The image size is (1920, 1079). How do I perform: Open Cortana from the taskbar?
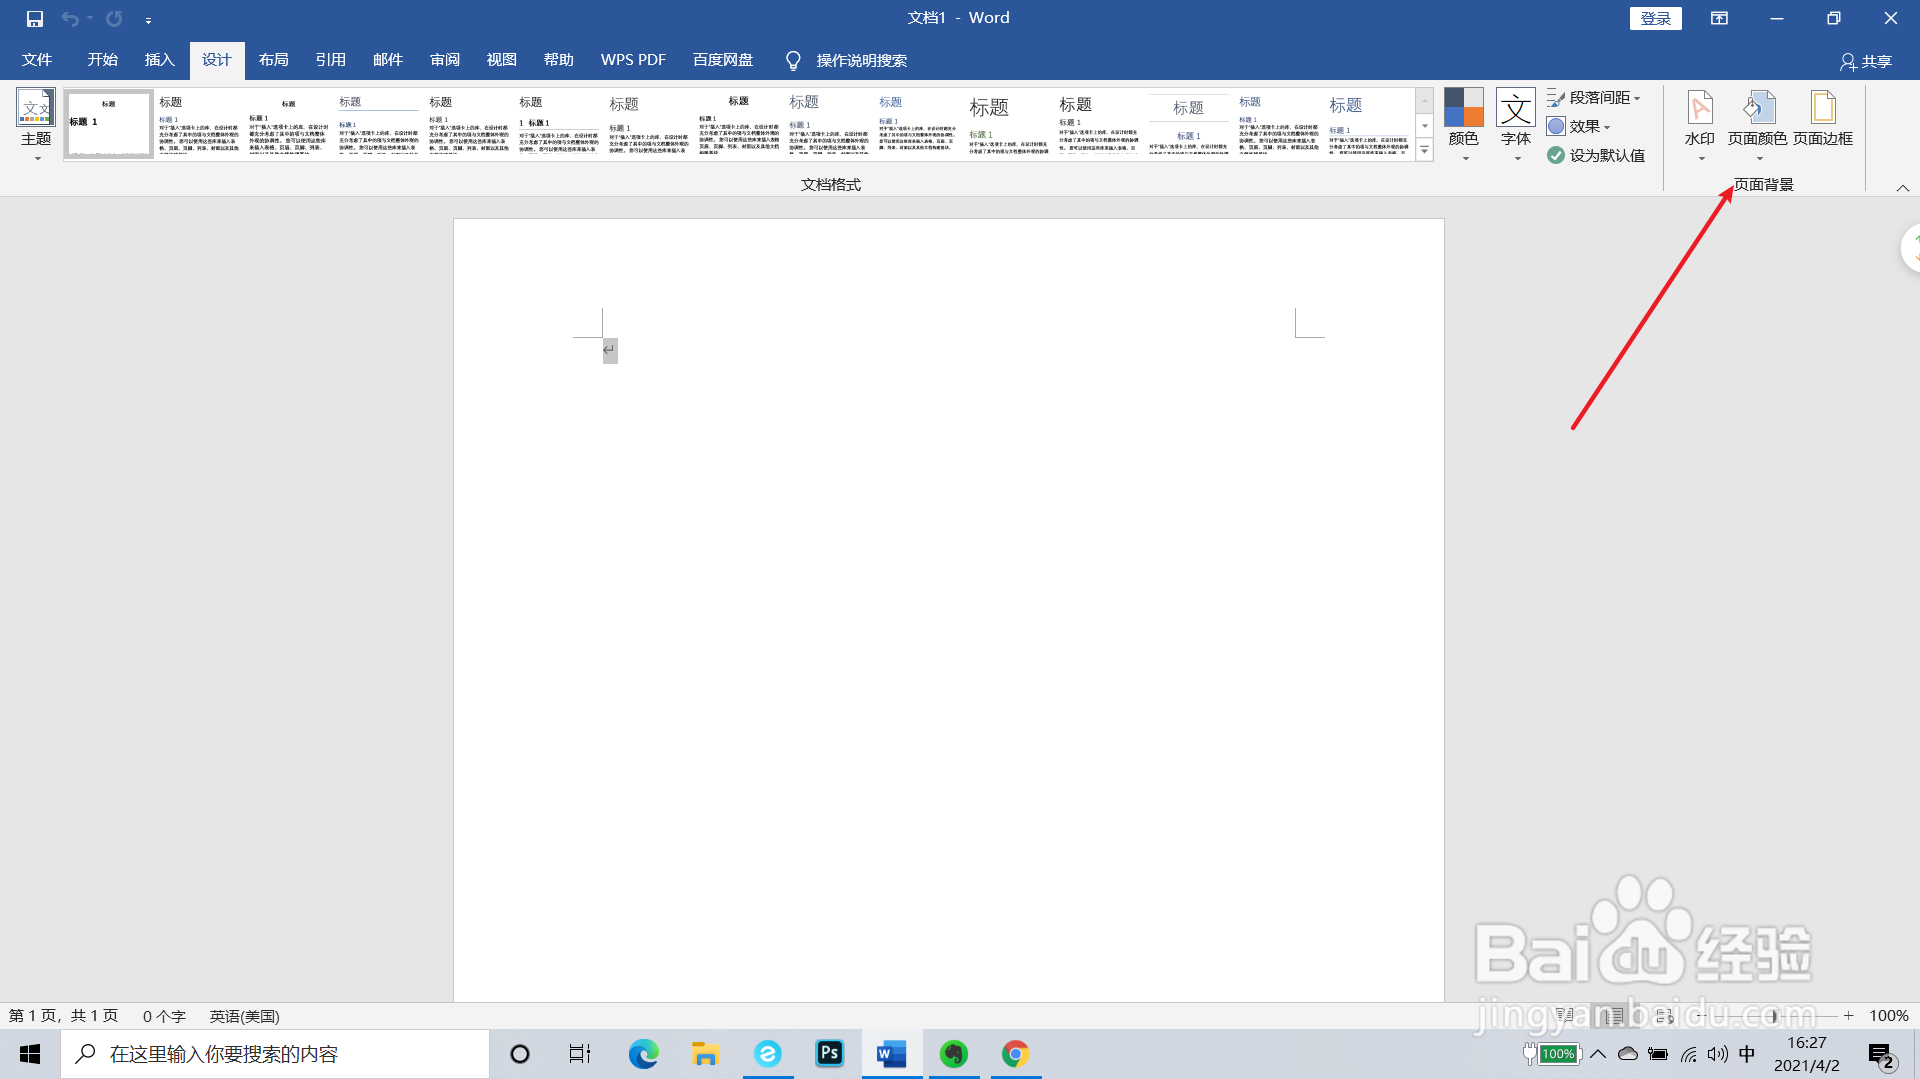click(520, 1054)
